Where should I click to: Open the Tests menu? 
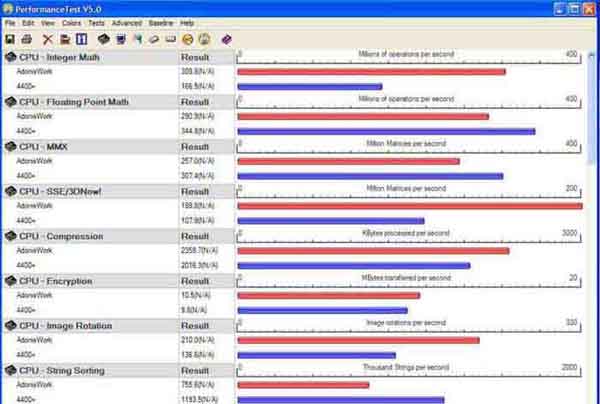click(x=96, y=23)
